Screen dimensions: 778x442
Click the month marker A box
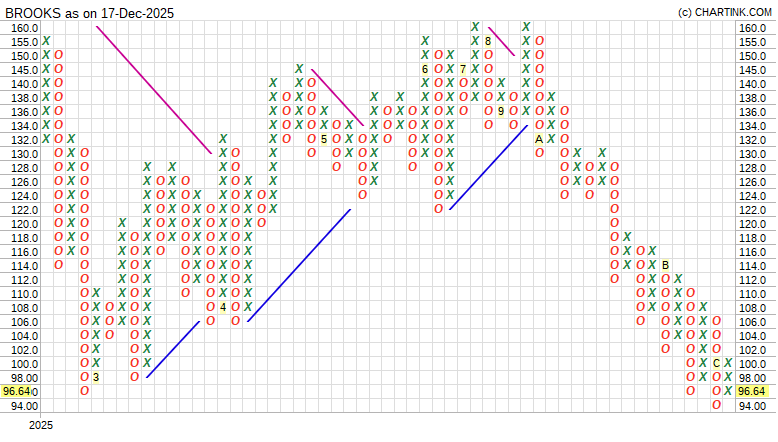point(539,139)
